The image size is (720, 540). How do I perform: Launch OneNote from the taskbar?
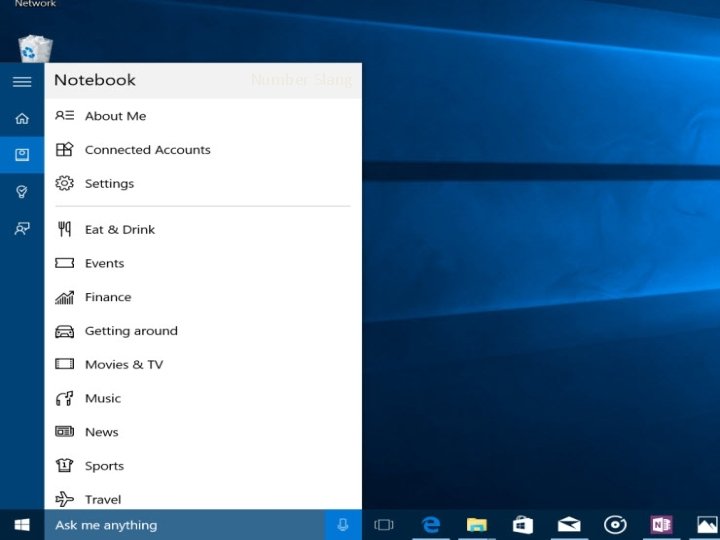click(x=661, y=525)
